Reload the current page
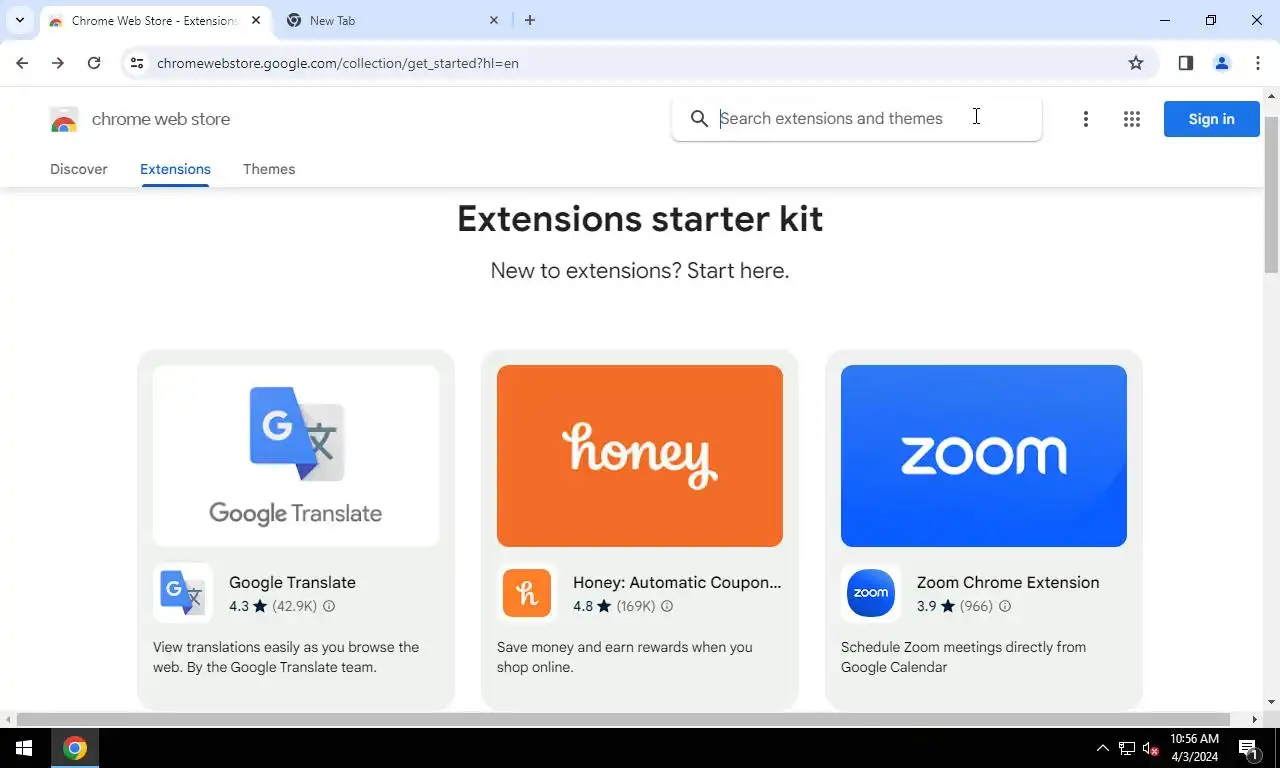This screenshot has width=1280, height=768. coord(94,63)
